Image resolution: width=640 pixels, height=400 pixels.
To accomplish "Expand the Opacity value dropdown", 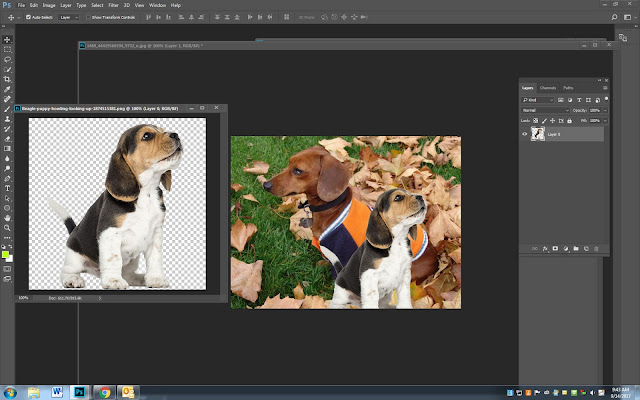I will pos(603,109).
